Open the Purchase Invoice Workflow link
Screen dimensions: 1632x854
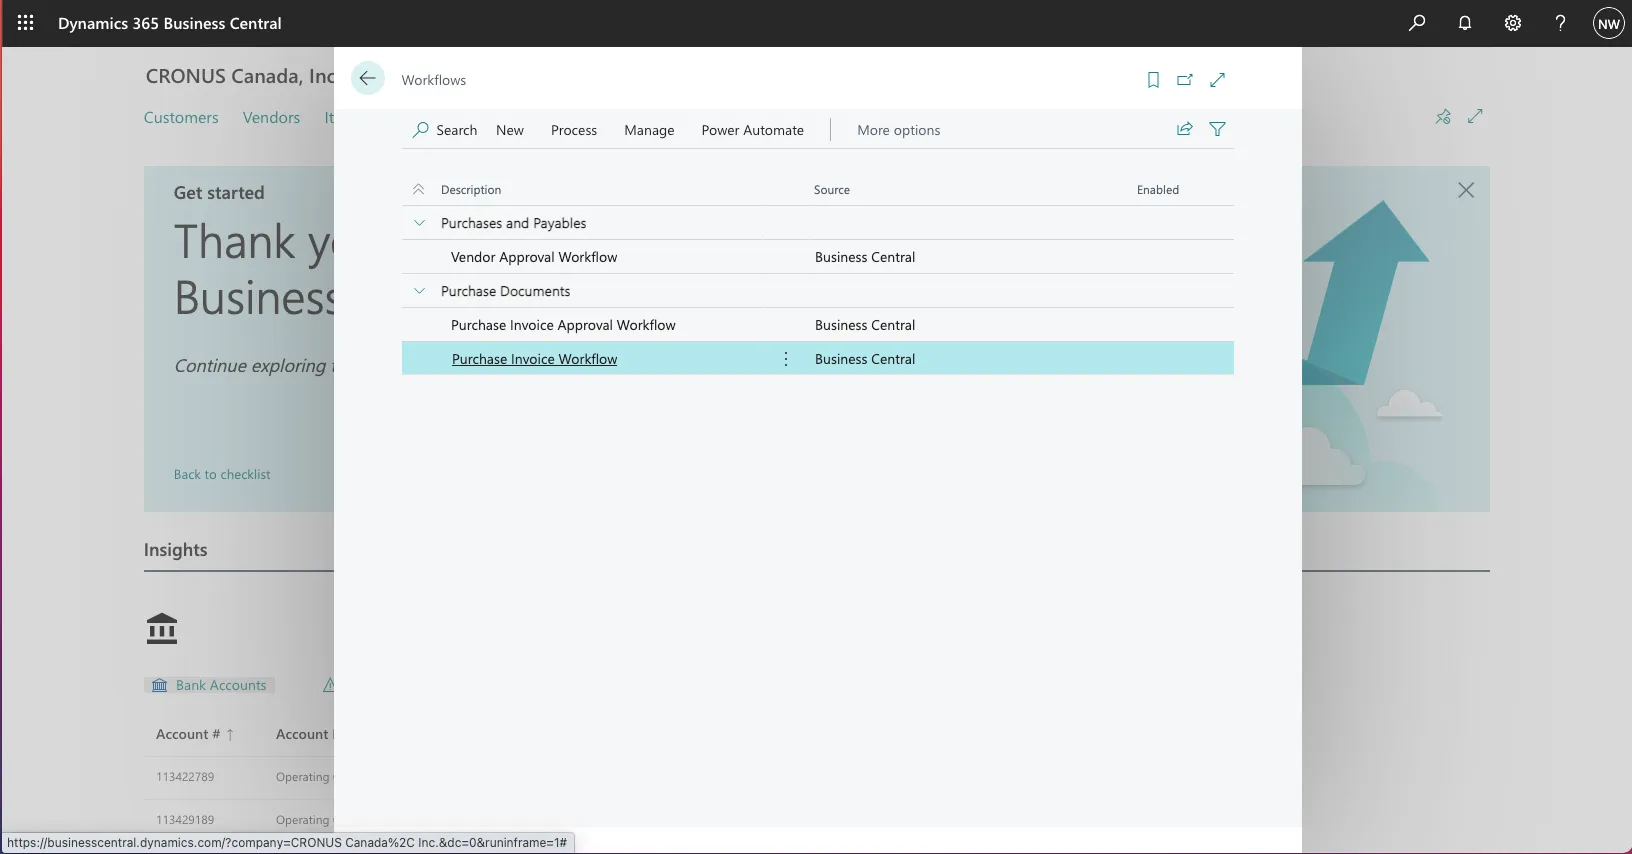tap(534, 359)
